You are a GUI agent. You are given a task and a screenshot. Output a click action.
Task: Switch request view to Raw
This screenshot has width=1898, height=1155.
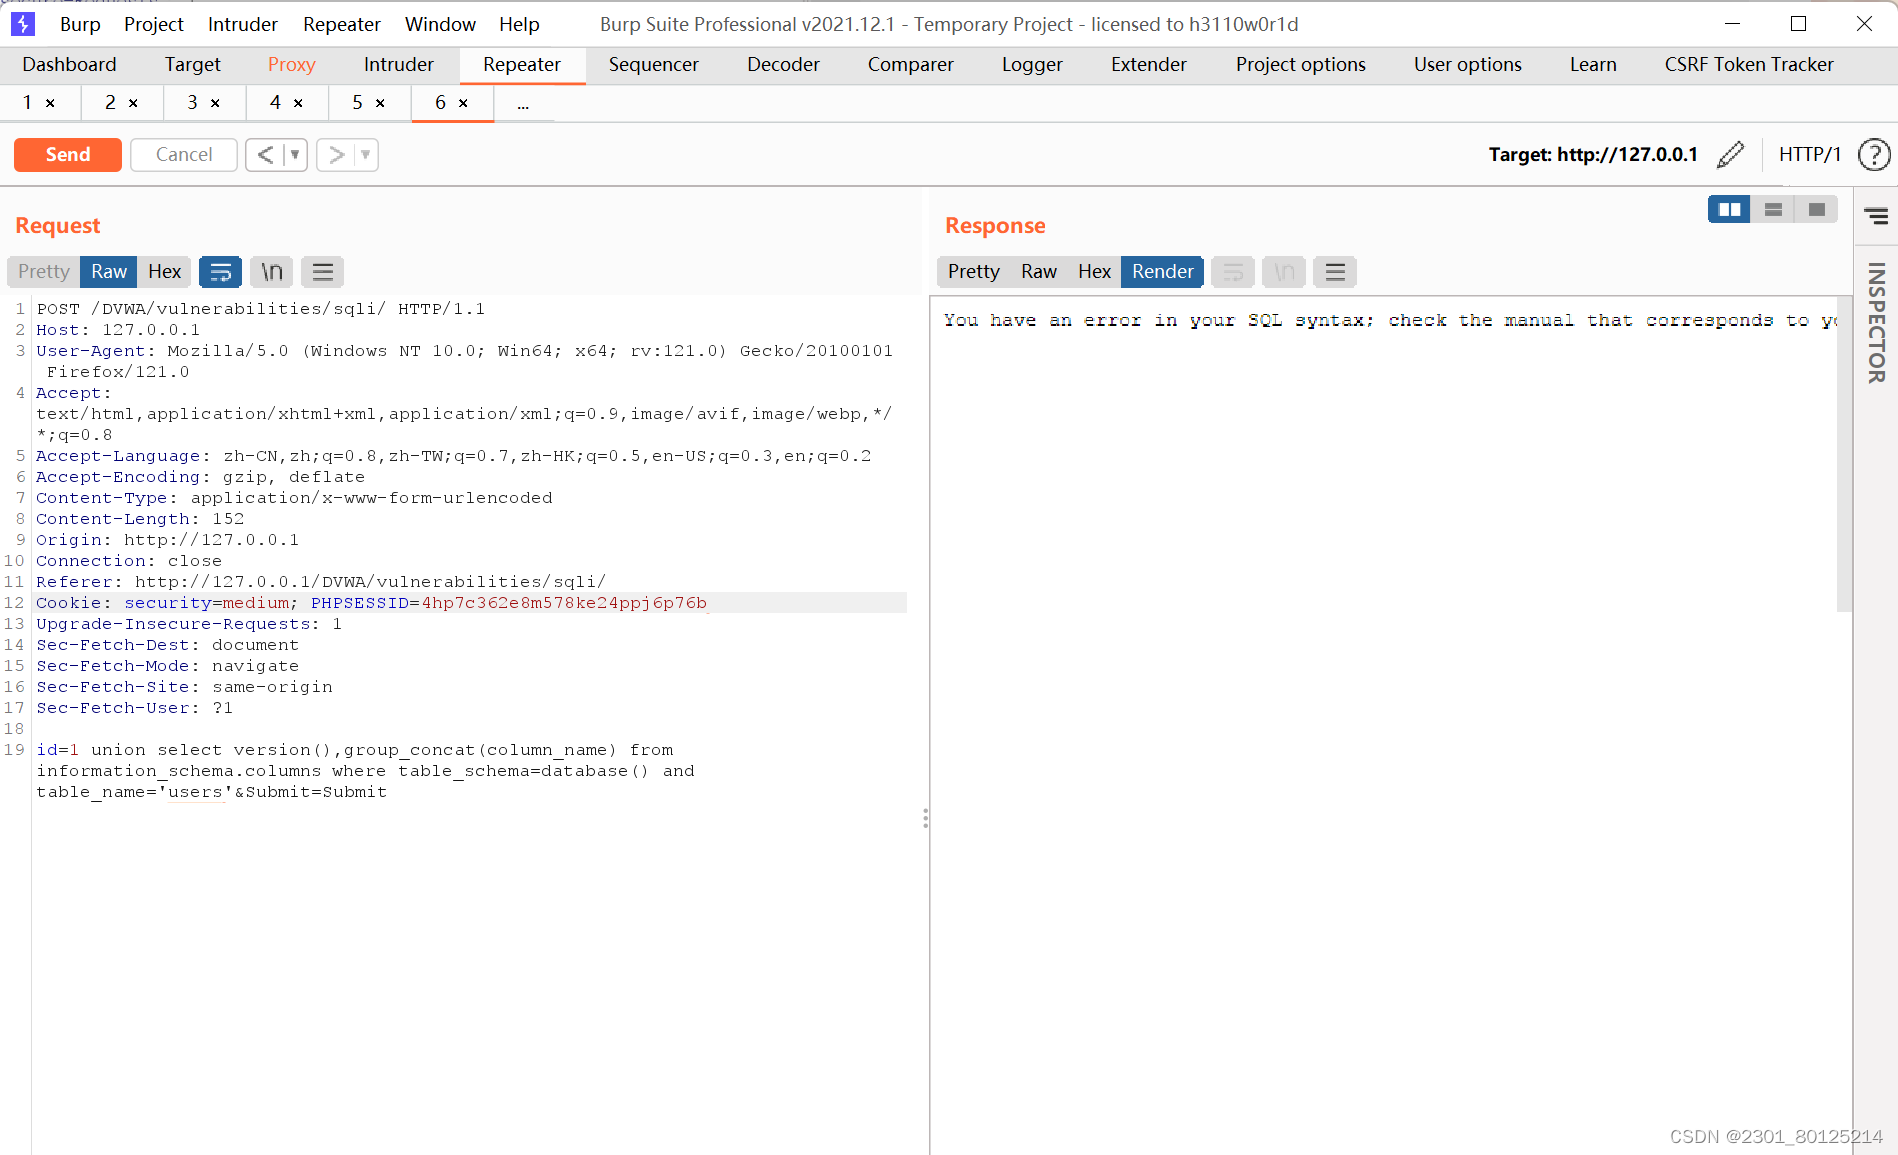coord(109,272)
